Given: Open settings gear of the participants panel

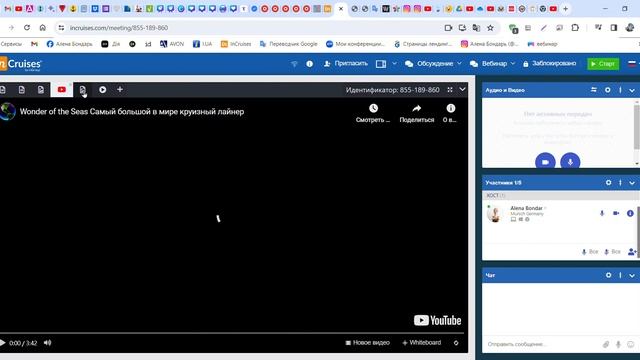Looking at the screenshot, I should click(609, 183).
